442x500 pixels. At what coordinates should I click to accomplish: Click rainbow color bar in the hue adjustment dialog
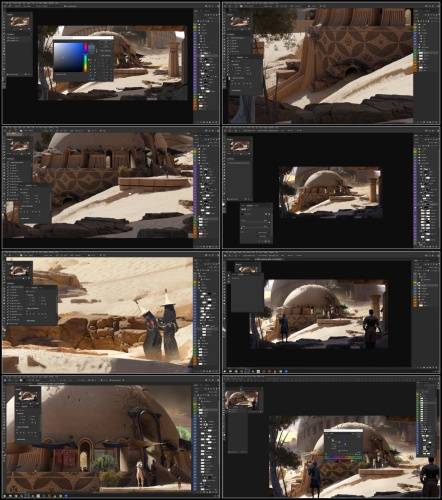pyautogui.click(x=344, y=457)
